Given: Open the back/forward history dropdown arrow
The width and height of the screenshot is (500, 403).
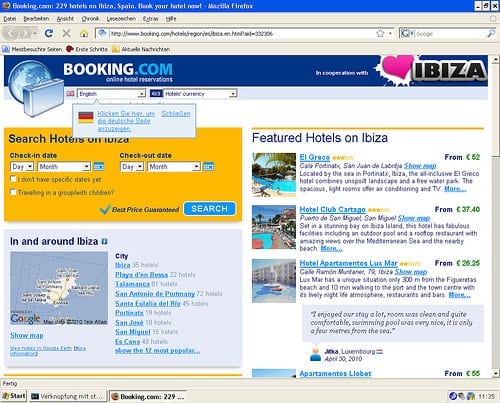Looking at the screenshot, I should [35, 33].
